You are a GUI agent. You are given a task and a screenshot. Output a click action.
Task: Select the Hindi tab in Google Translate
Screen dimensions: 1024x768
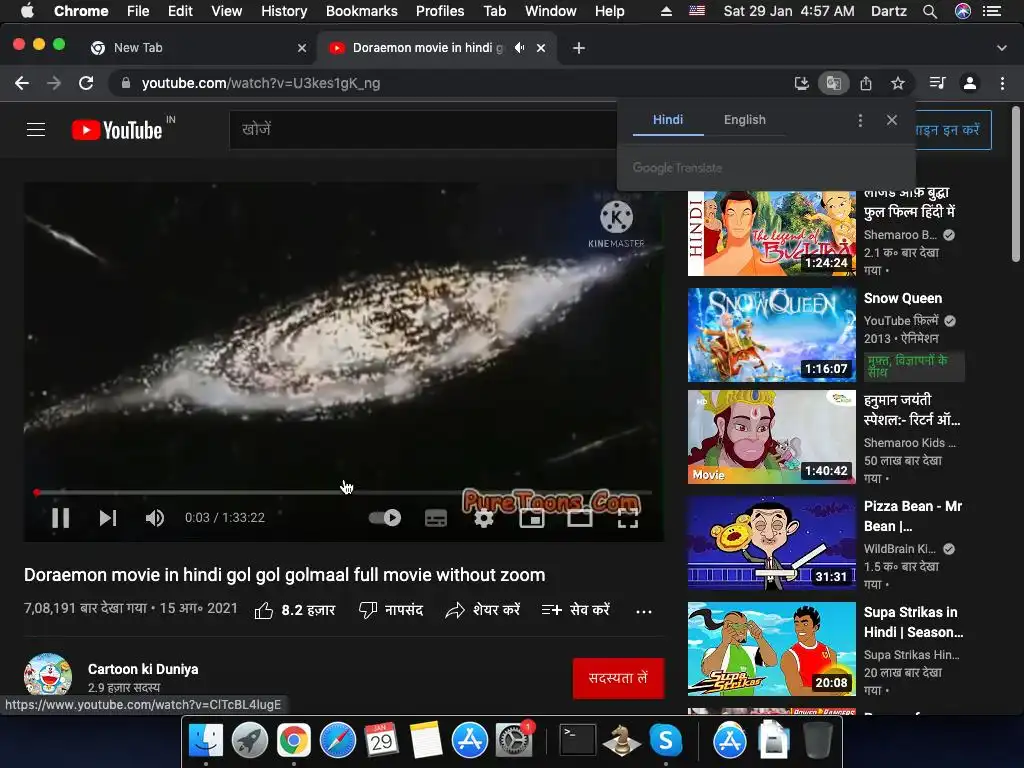[x=667, y=120]
